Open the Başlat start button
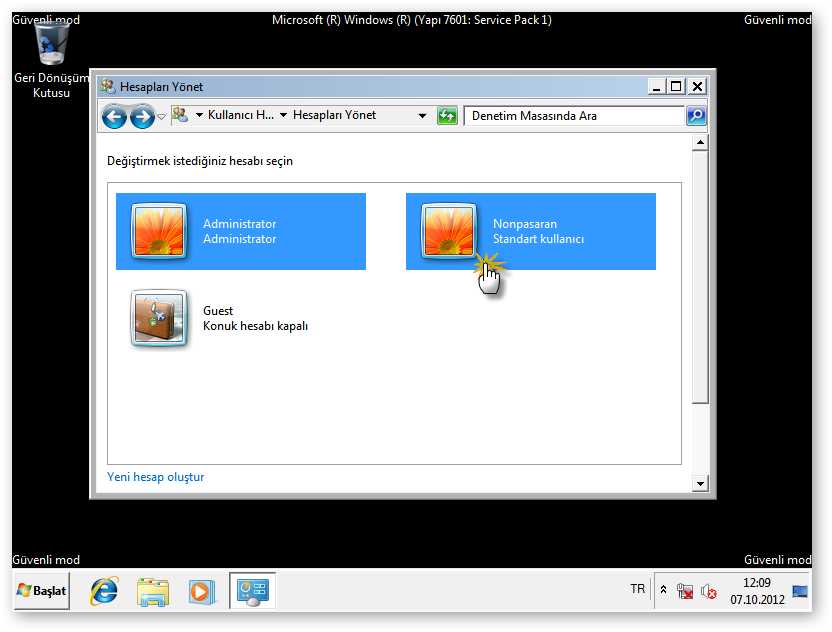Viewport: 832px width, 632px height. [42, 591]
